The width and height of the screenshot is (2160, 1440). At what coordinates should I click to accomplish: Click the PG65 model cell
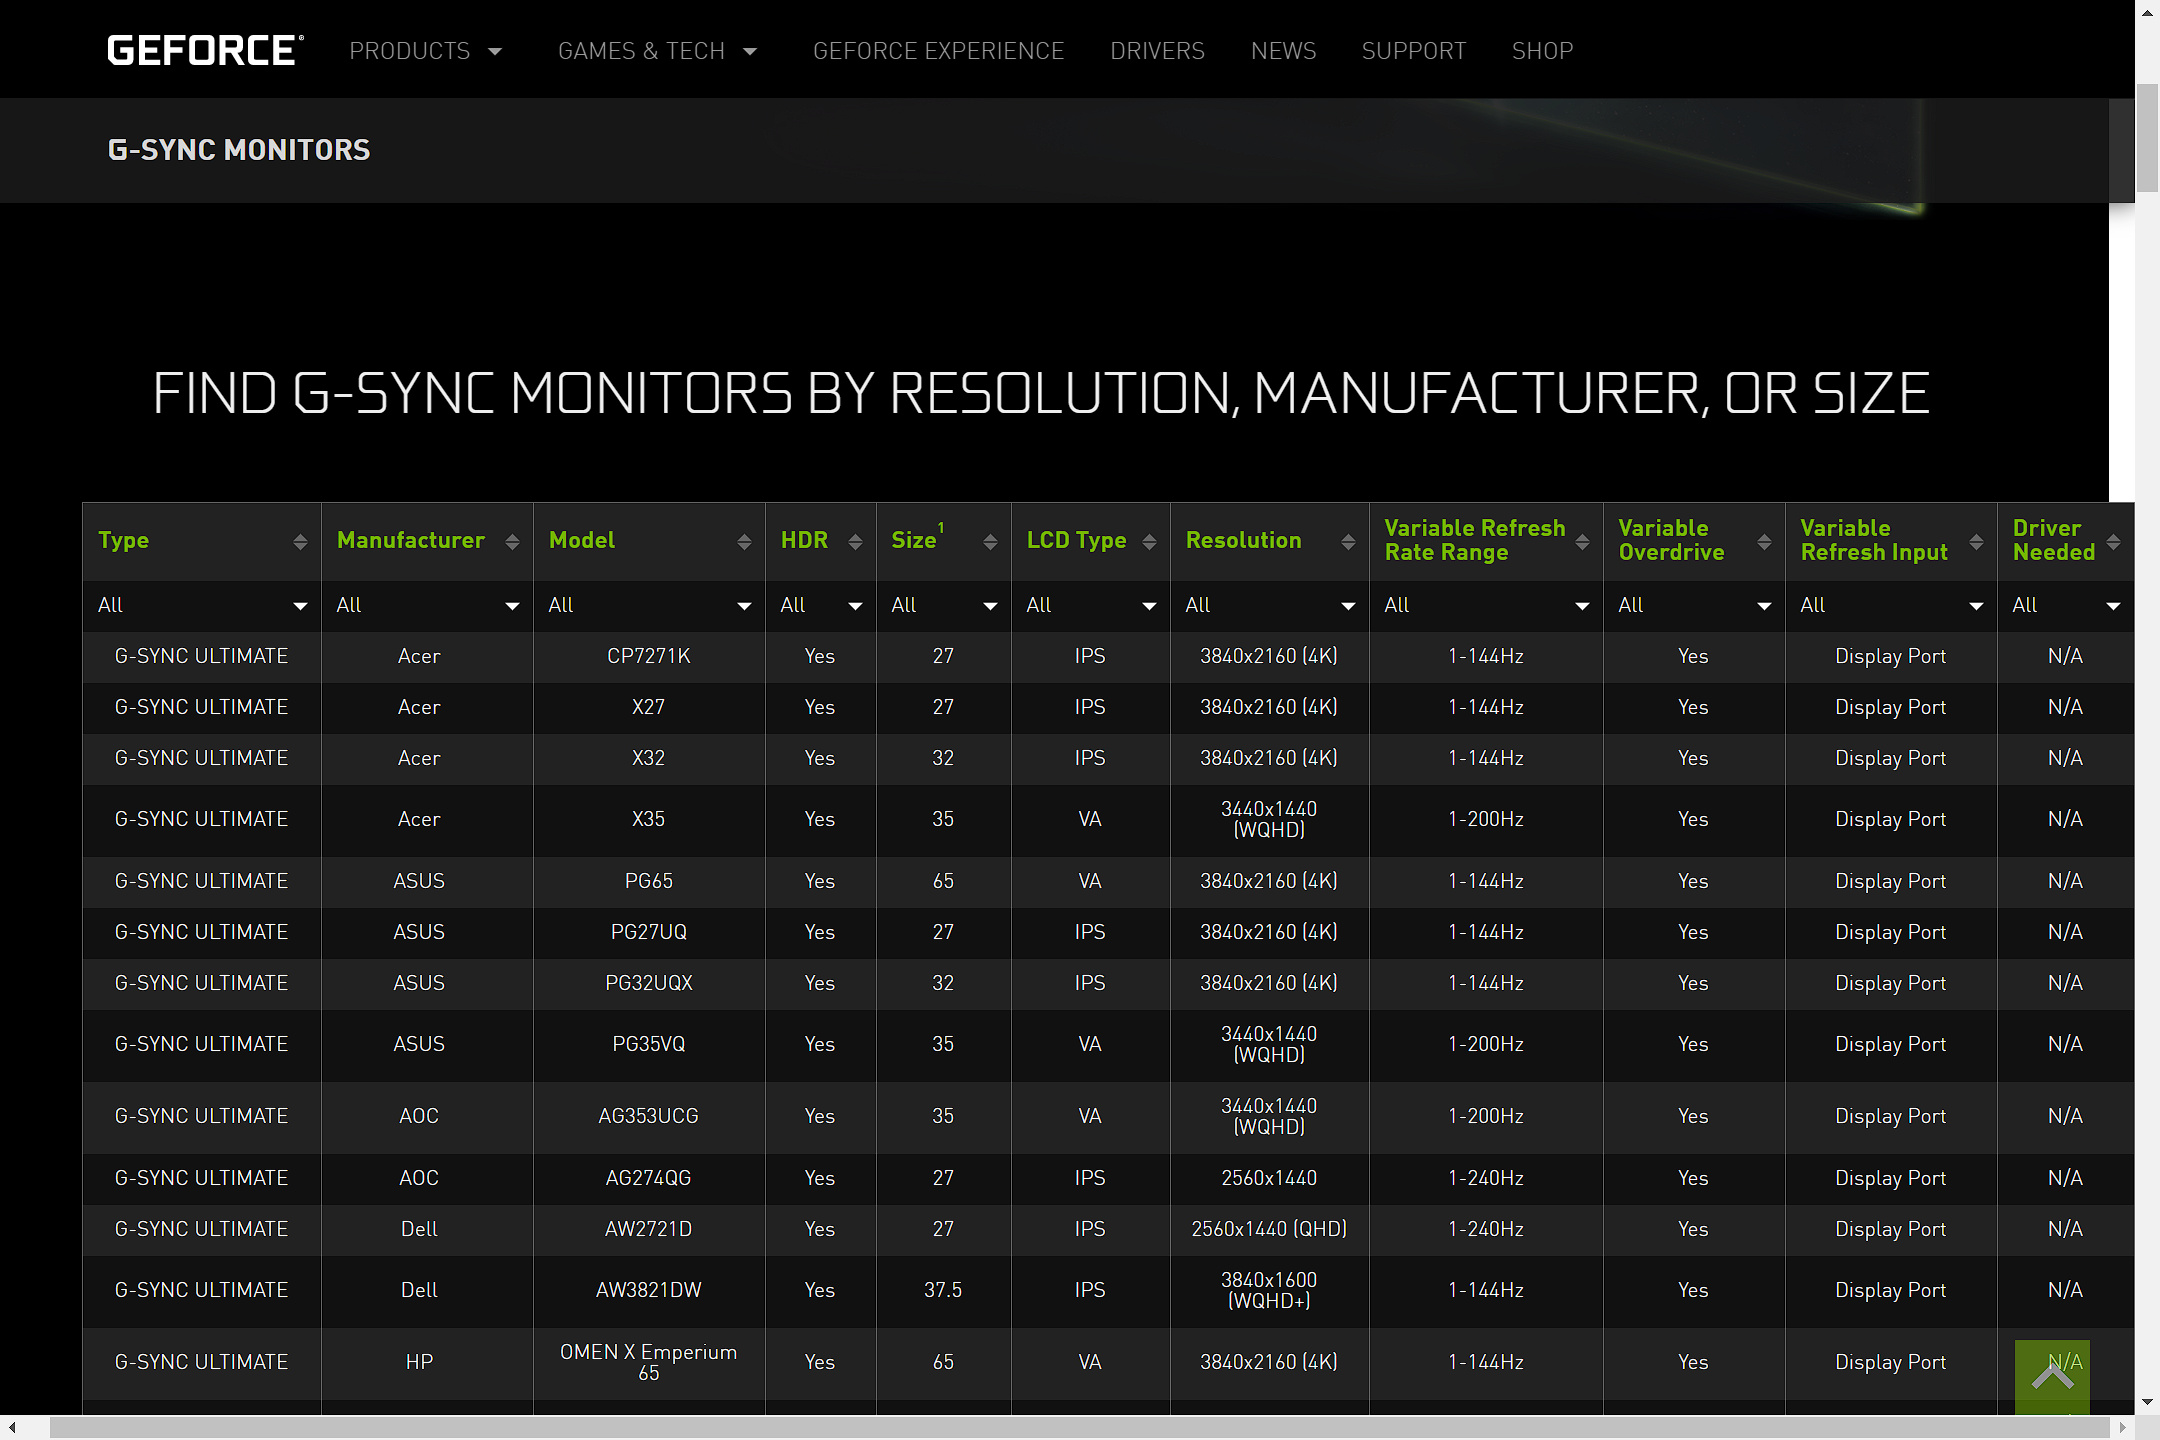[649, 881]
